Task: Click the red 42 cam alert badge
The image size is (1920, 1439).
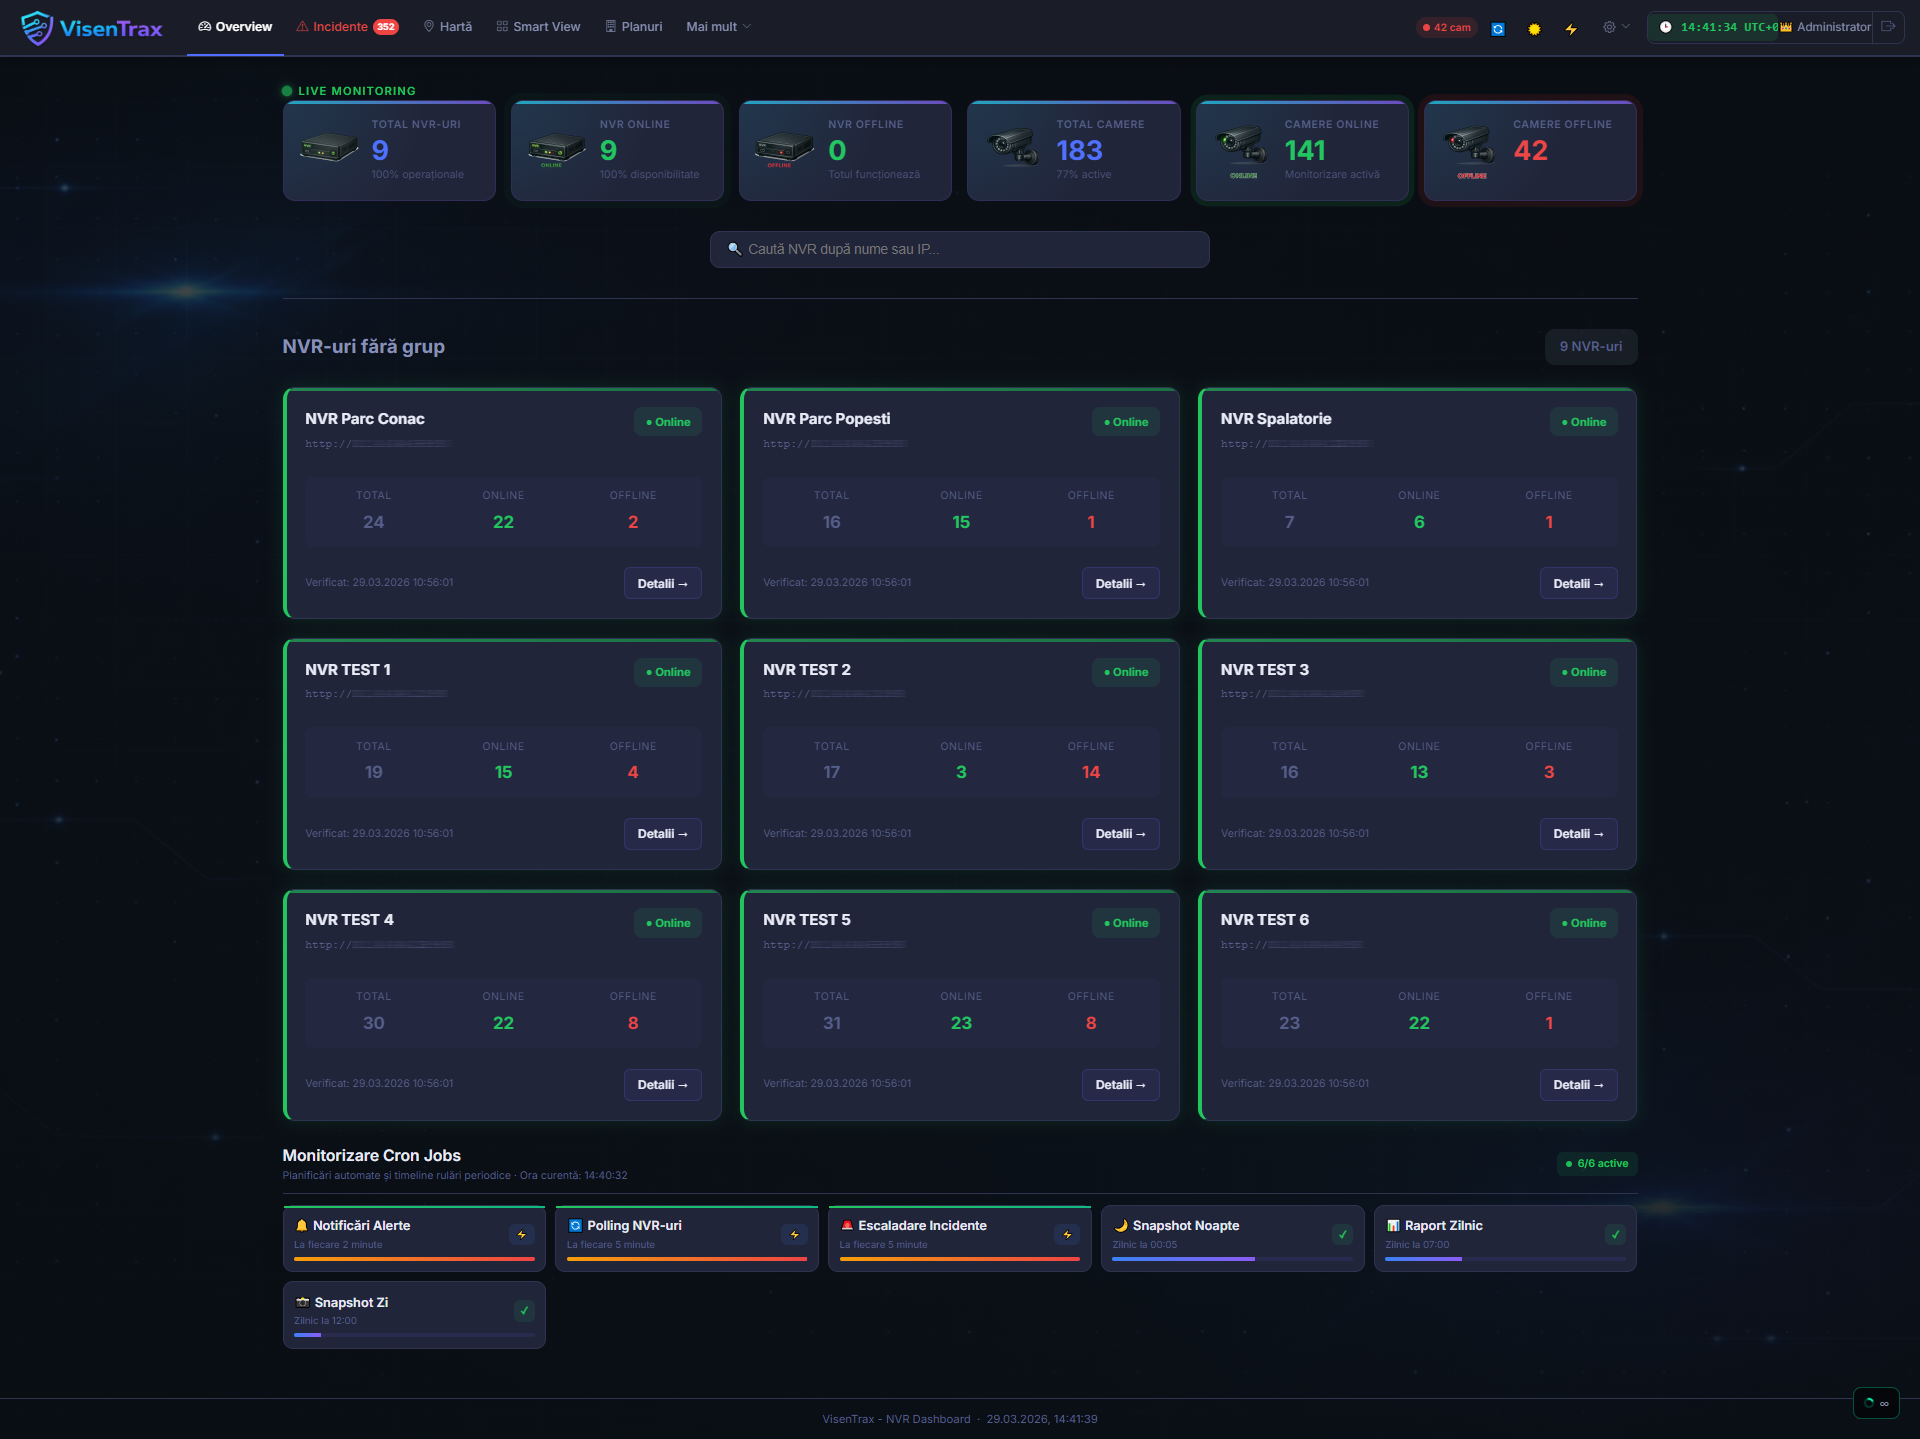Action: click(1447, 28)
